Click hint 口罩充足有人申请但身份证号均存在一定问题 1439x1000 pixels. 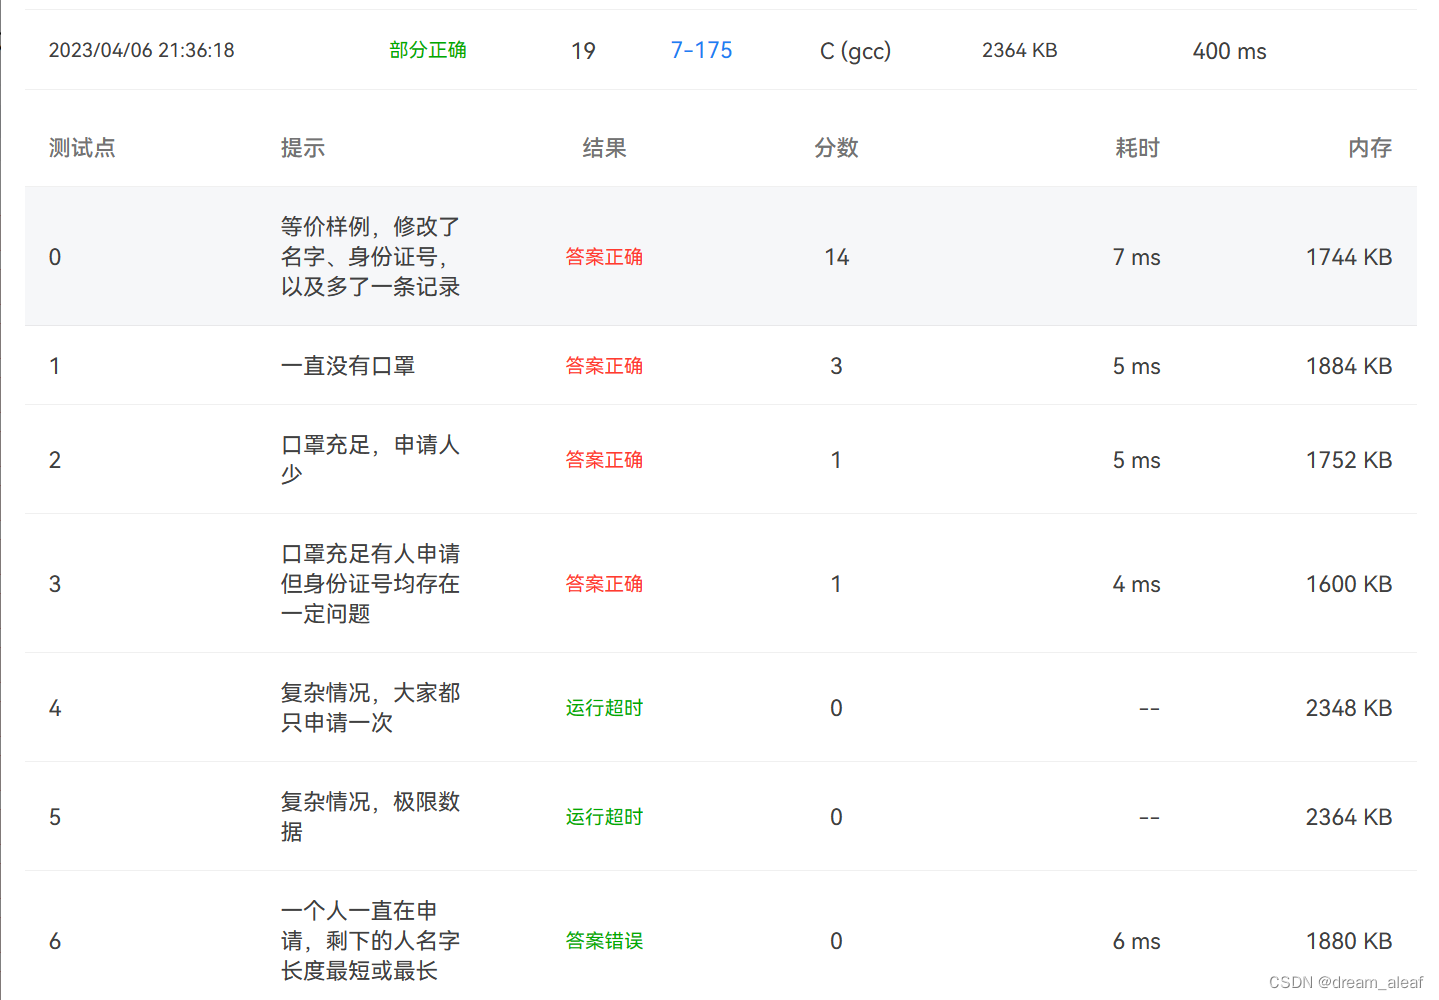pos(370,584)
